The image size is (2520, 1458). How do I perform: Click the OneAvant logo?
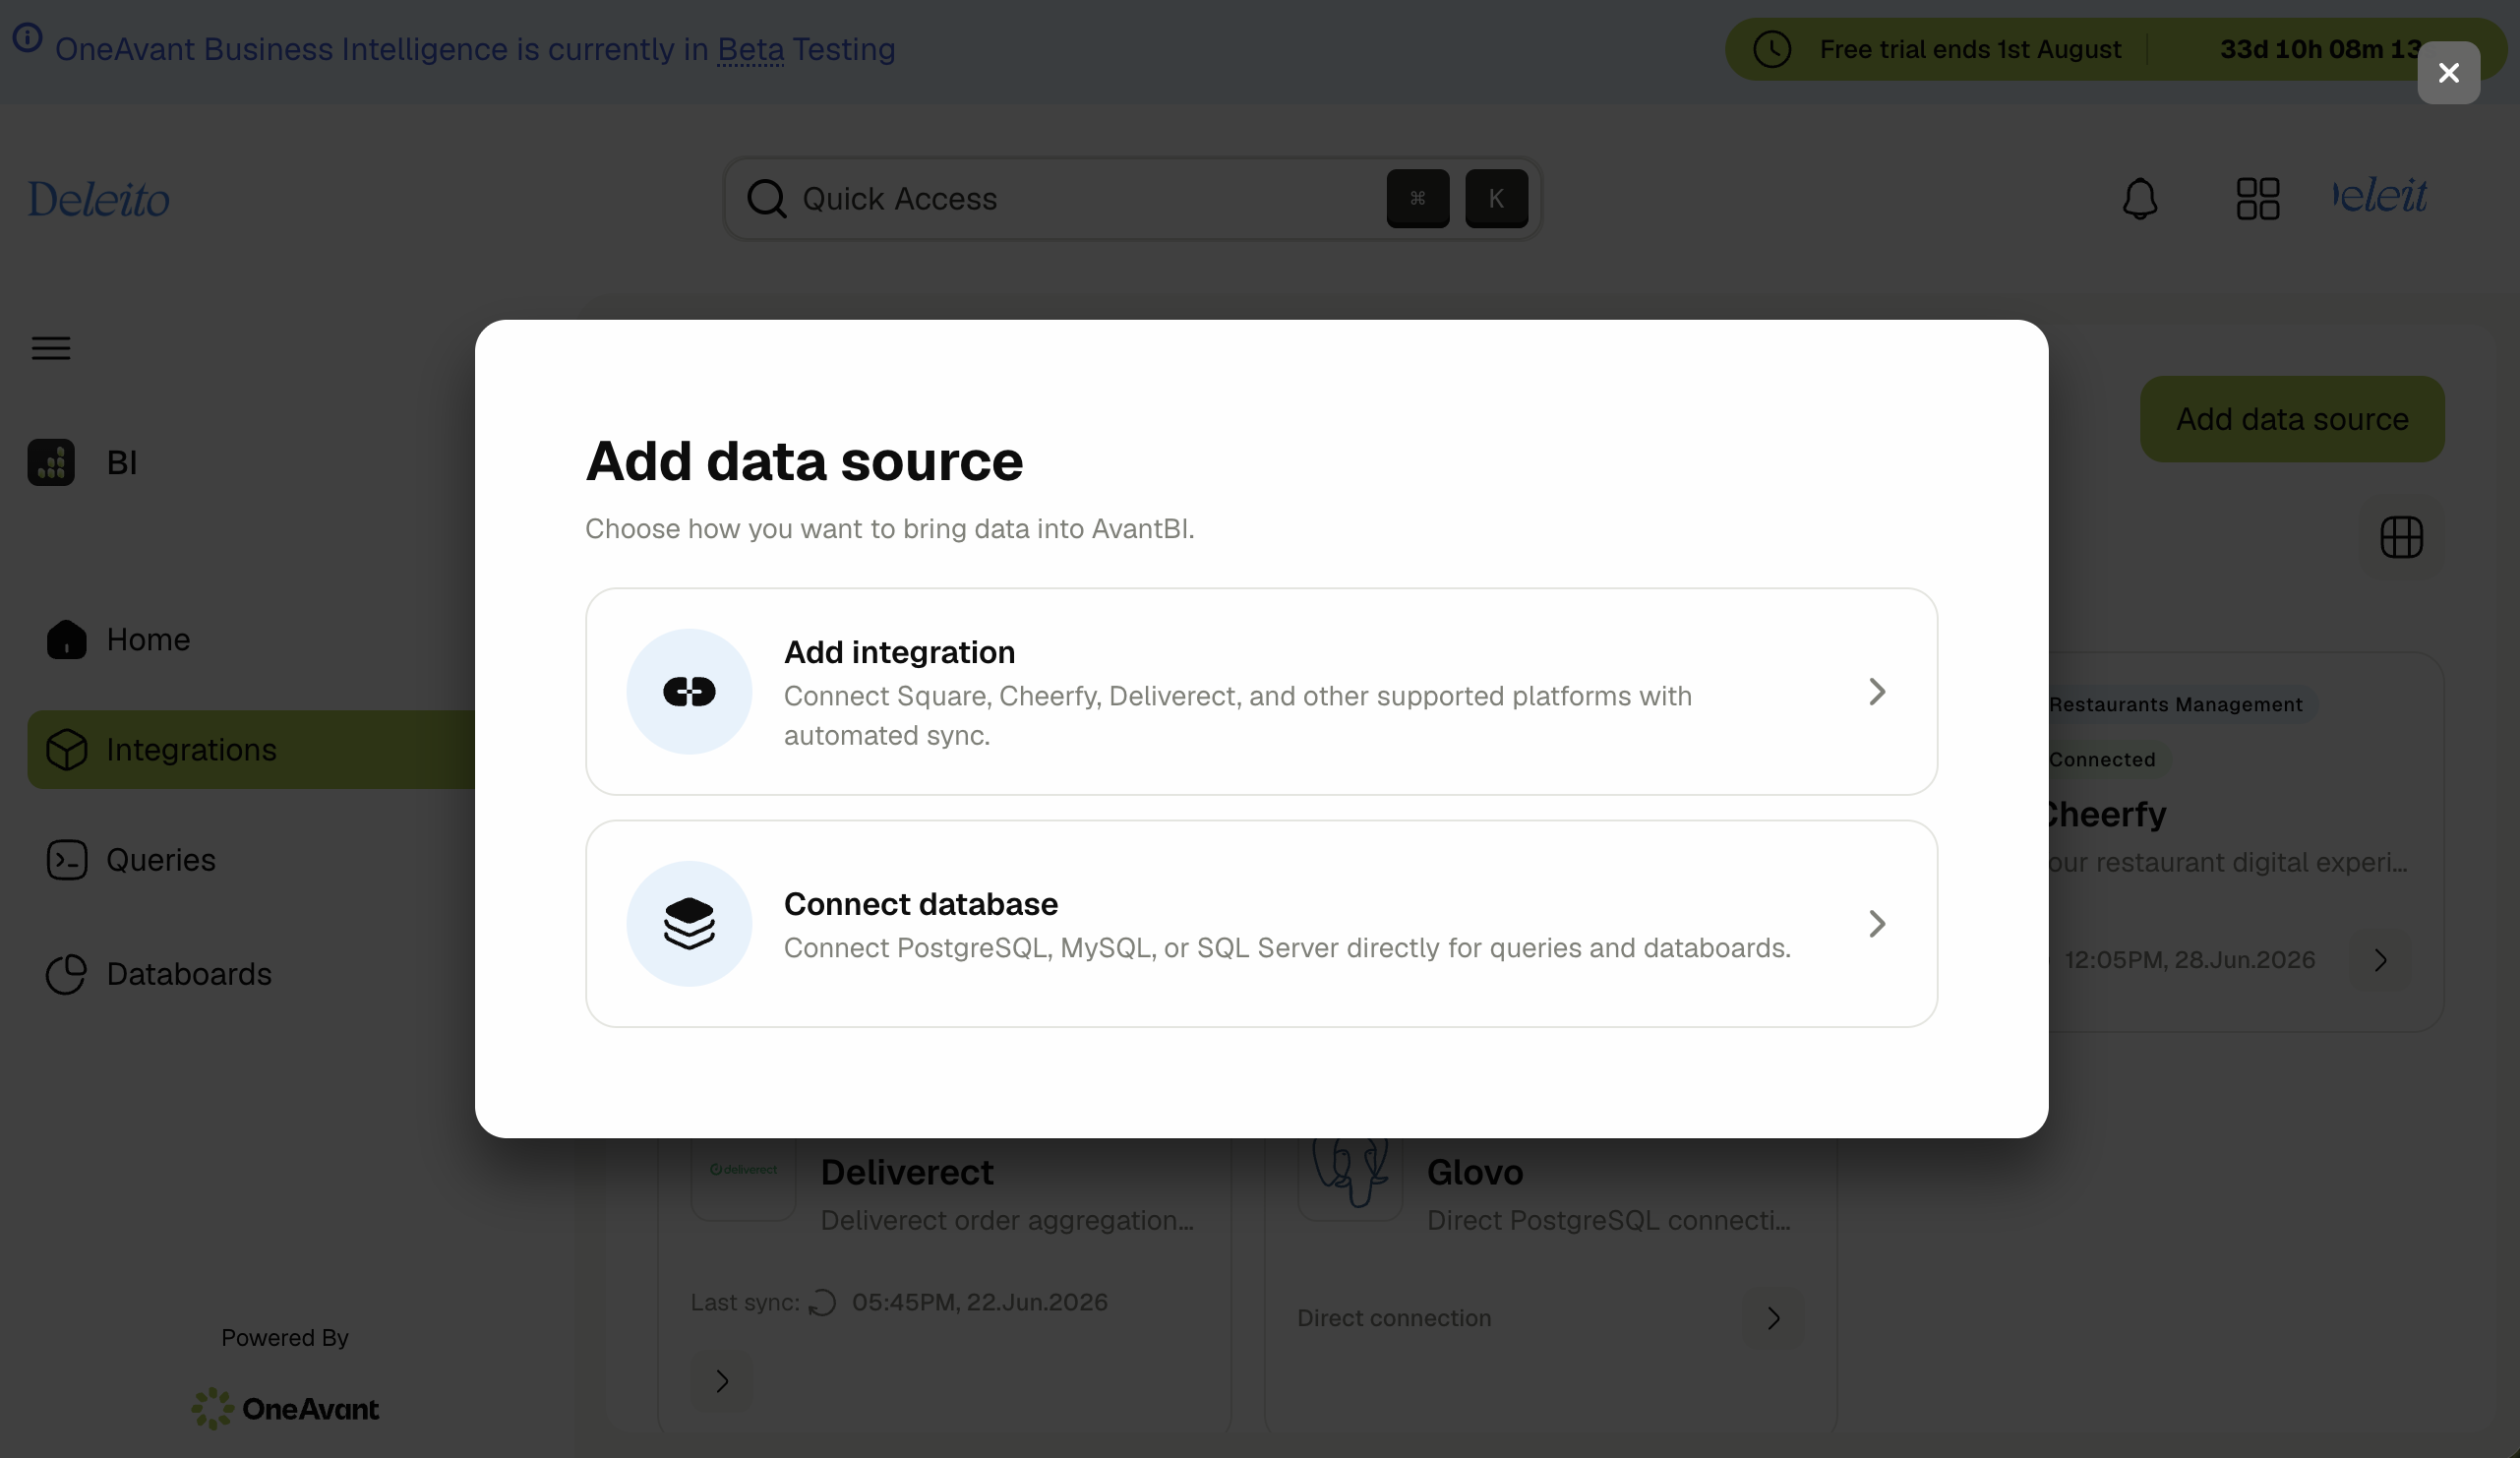(285, 1408)
